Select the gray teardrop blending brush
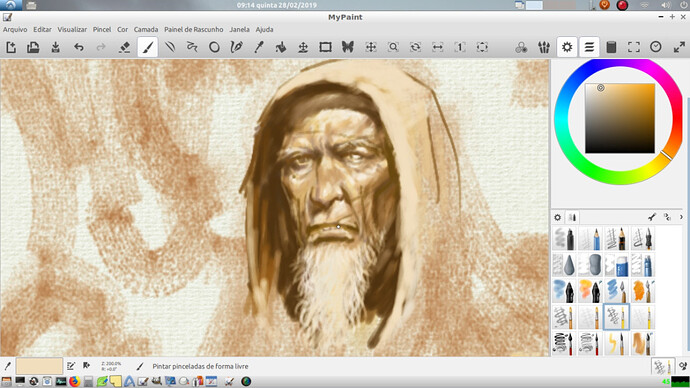690x388 pixels. pyautogui.click(x=564, y=265)
